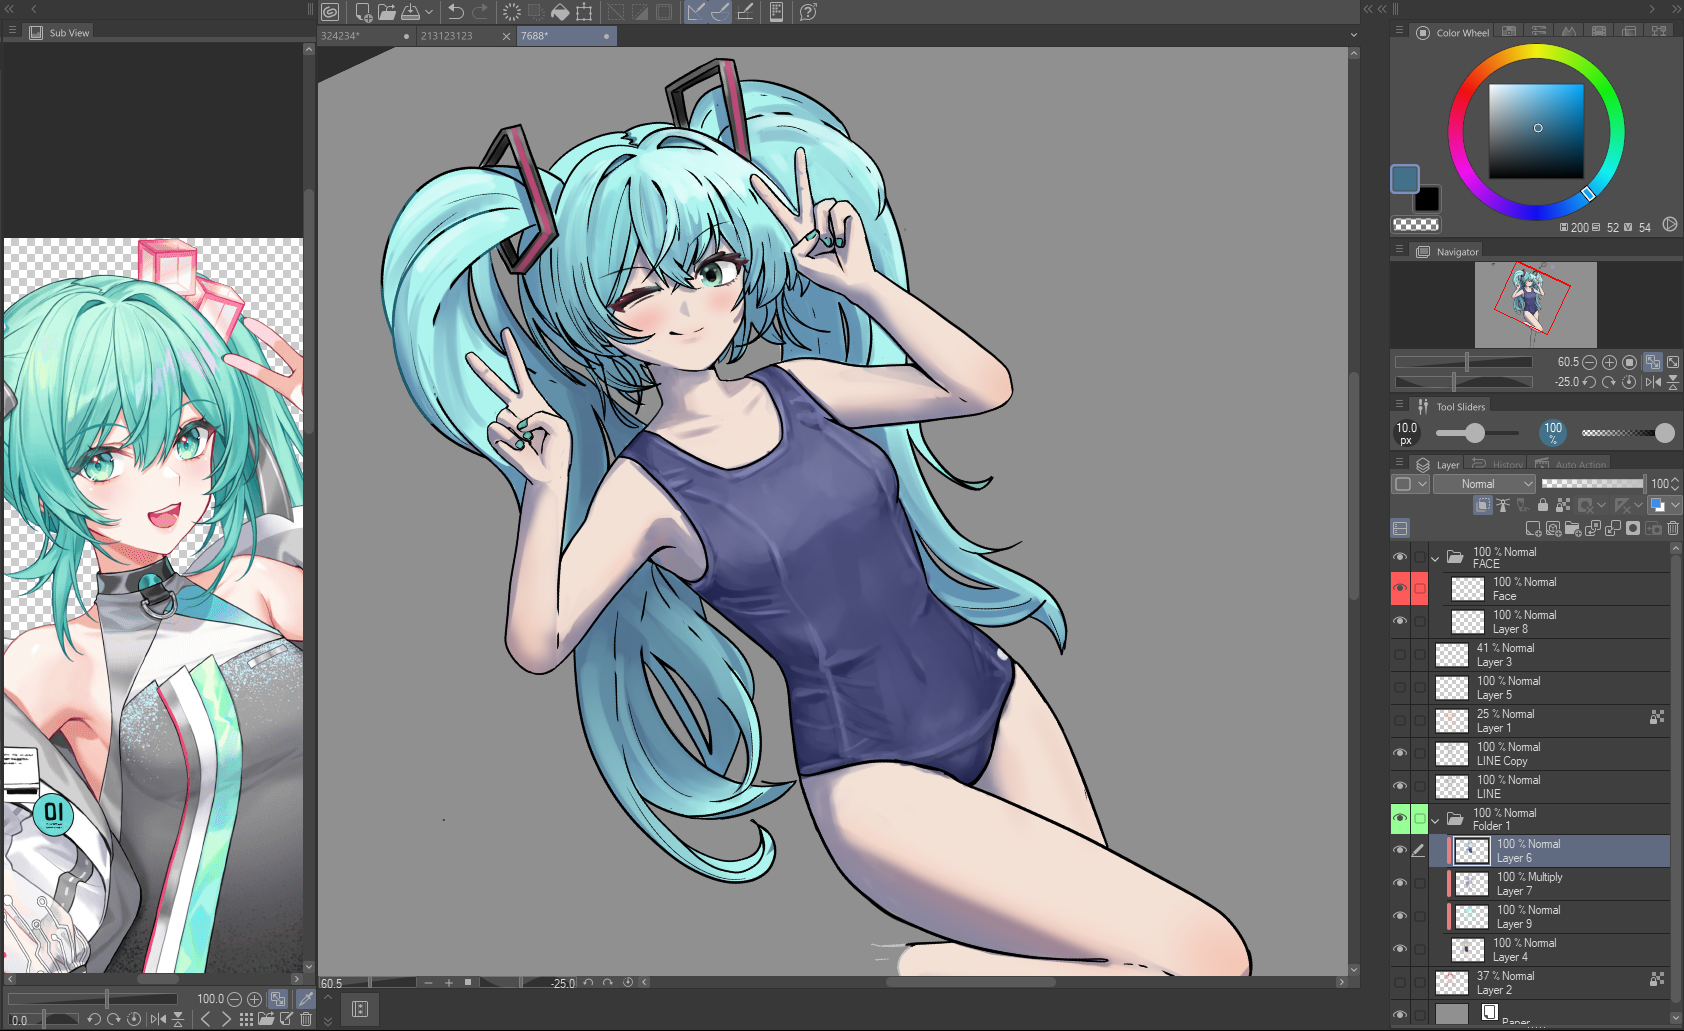Transfer to lower layer icon

pos(1593,528)
